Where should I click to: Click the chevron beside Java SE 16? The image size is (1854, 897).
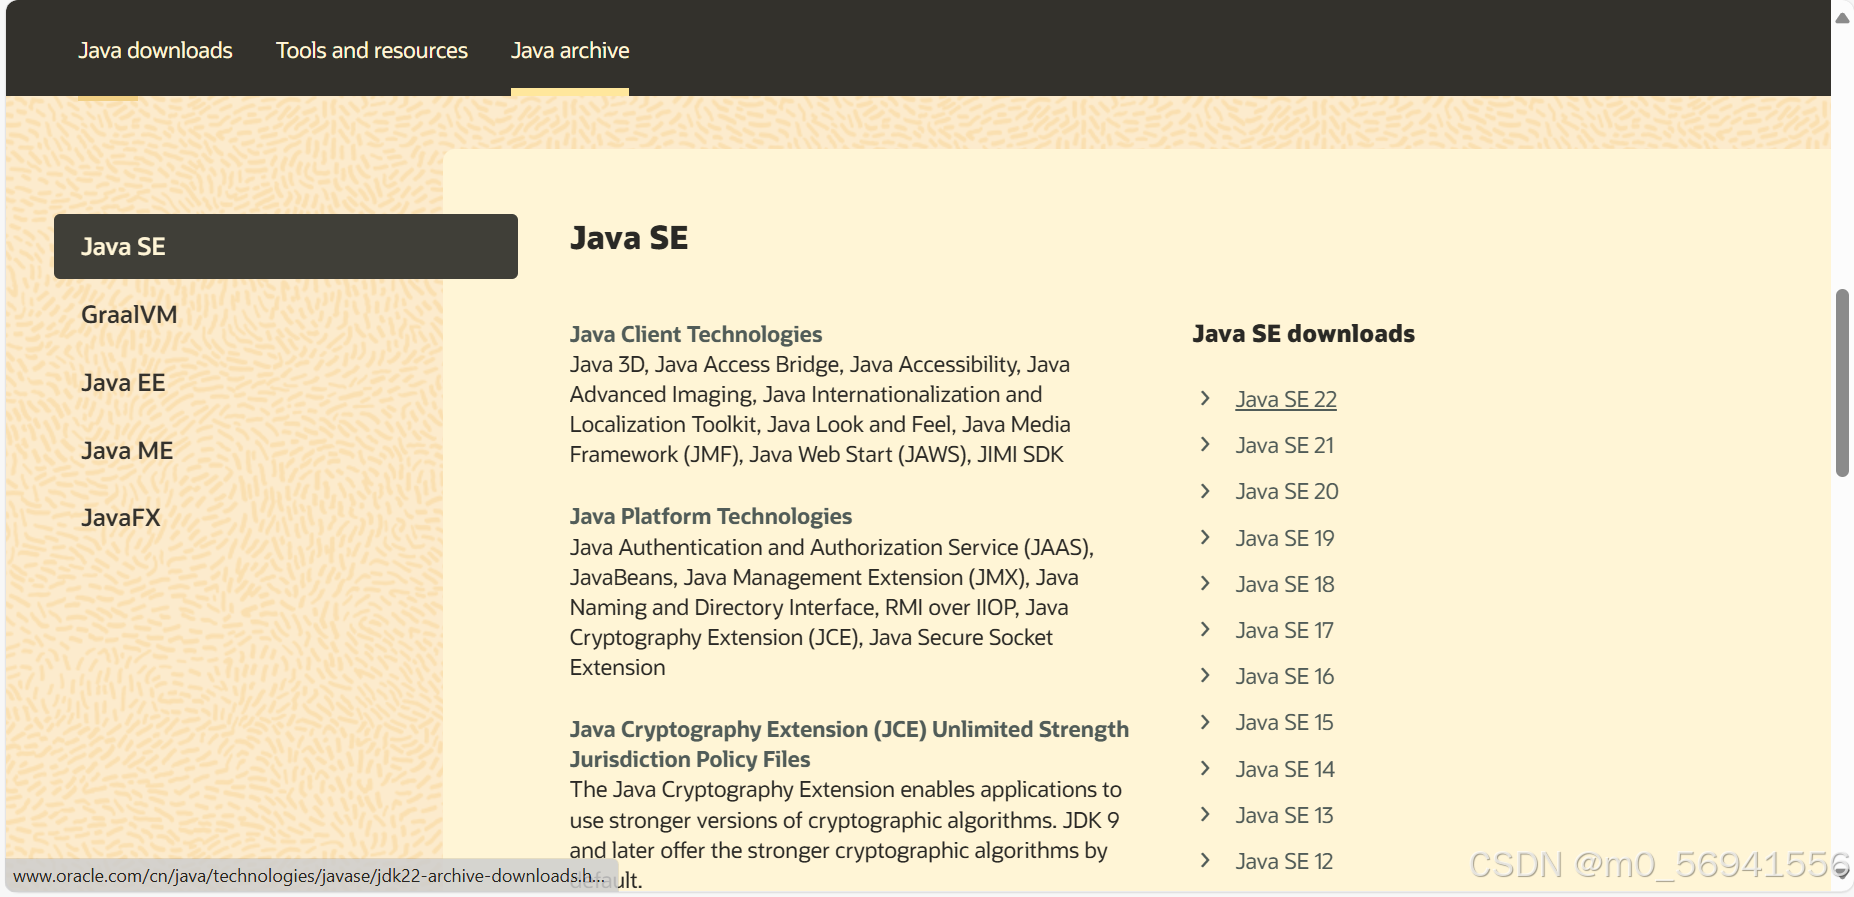1205,675
